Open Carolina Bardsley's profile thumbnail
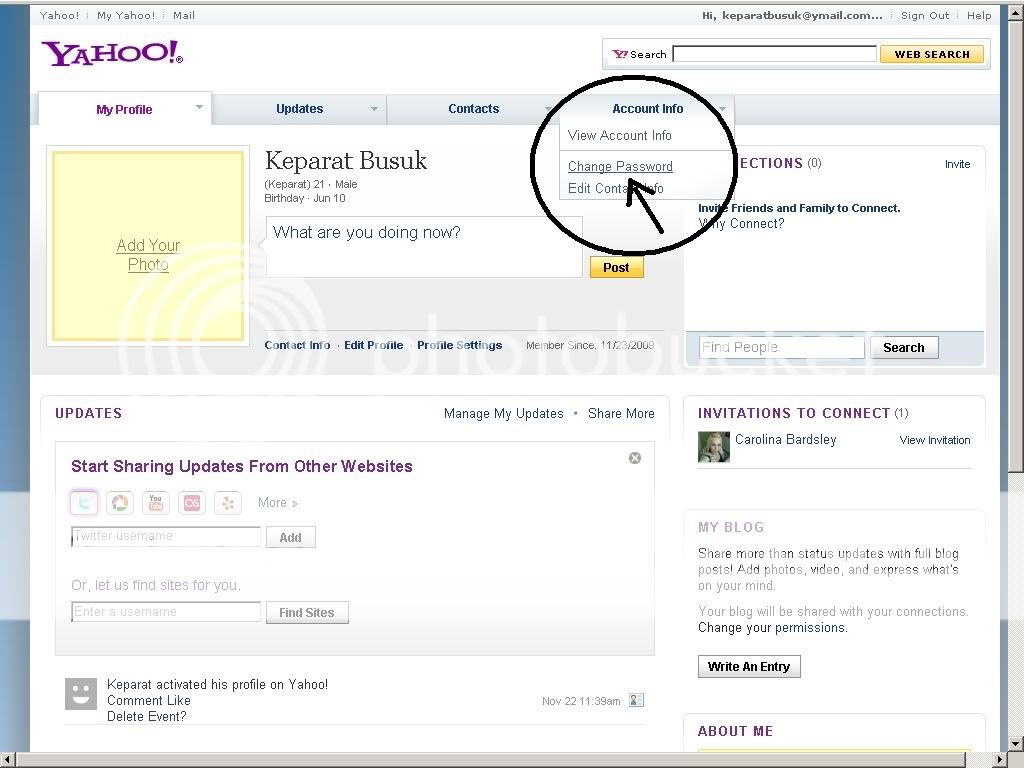This screenshot has height=768, width=1024. point(713,447)
